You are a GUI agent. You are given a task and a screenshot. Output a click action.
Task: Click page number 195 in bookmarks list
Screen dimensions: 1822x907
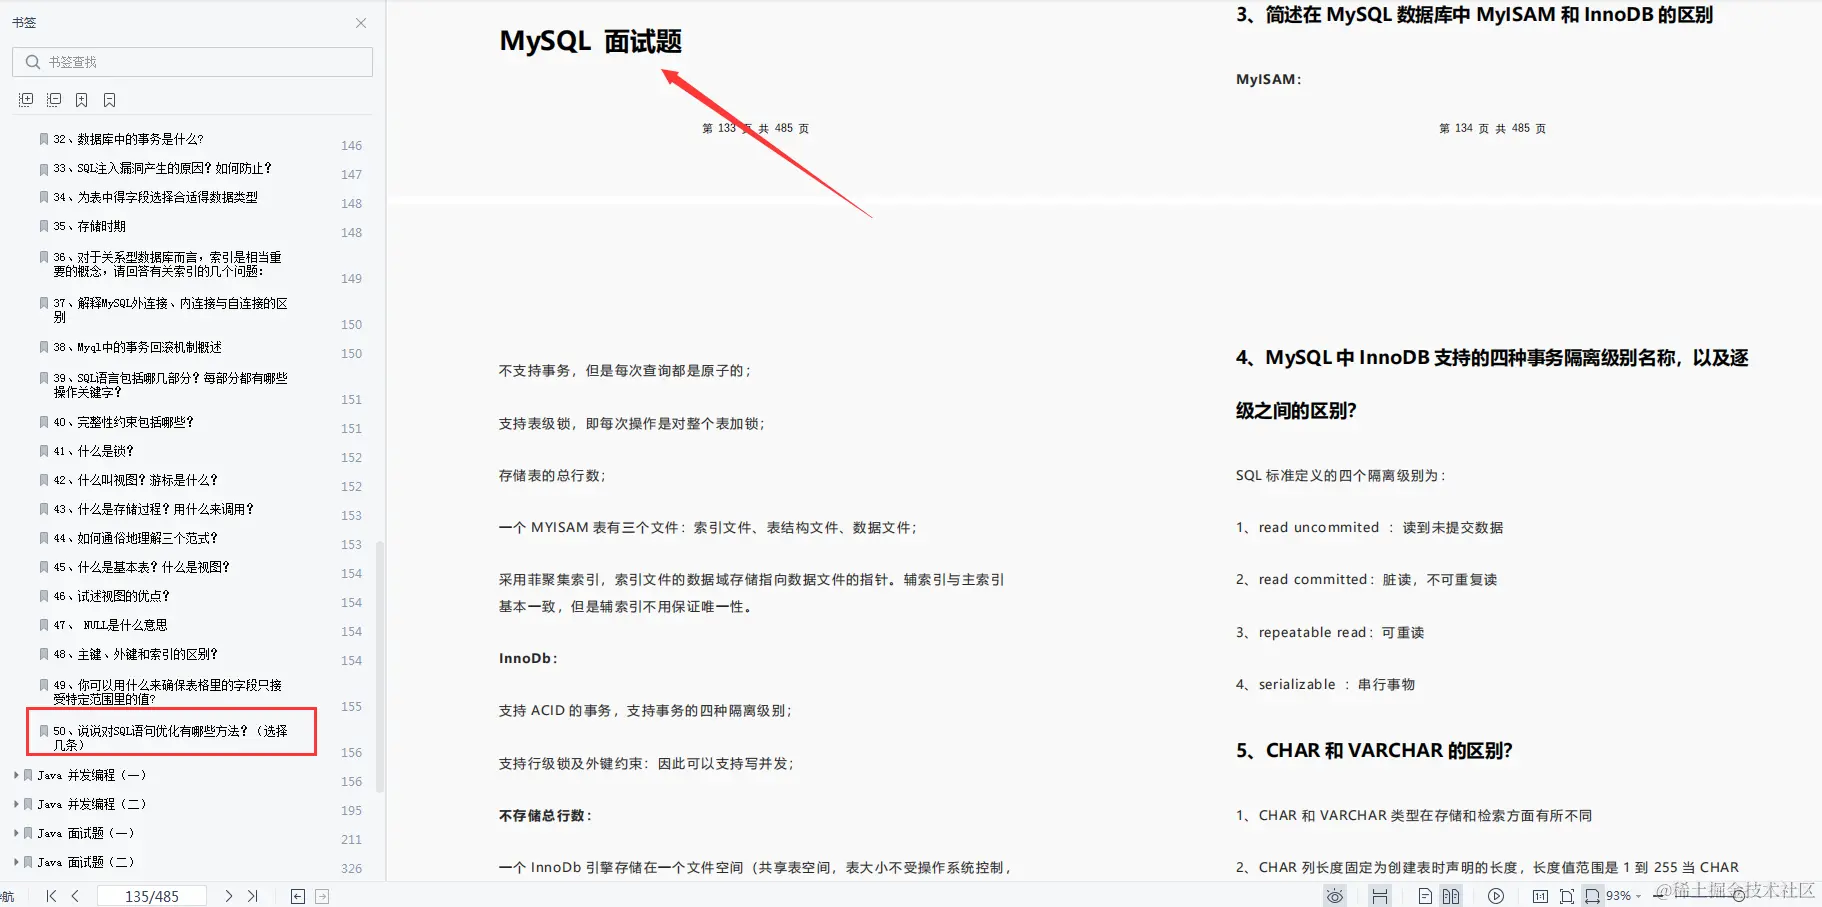pos(351,811)
